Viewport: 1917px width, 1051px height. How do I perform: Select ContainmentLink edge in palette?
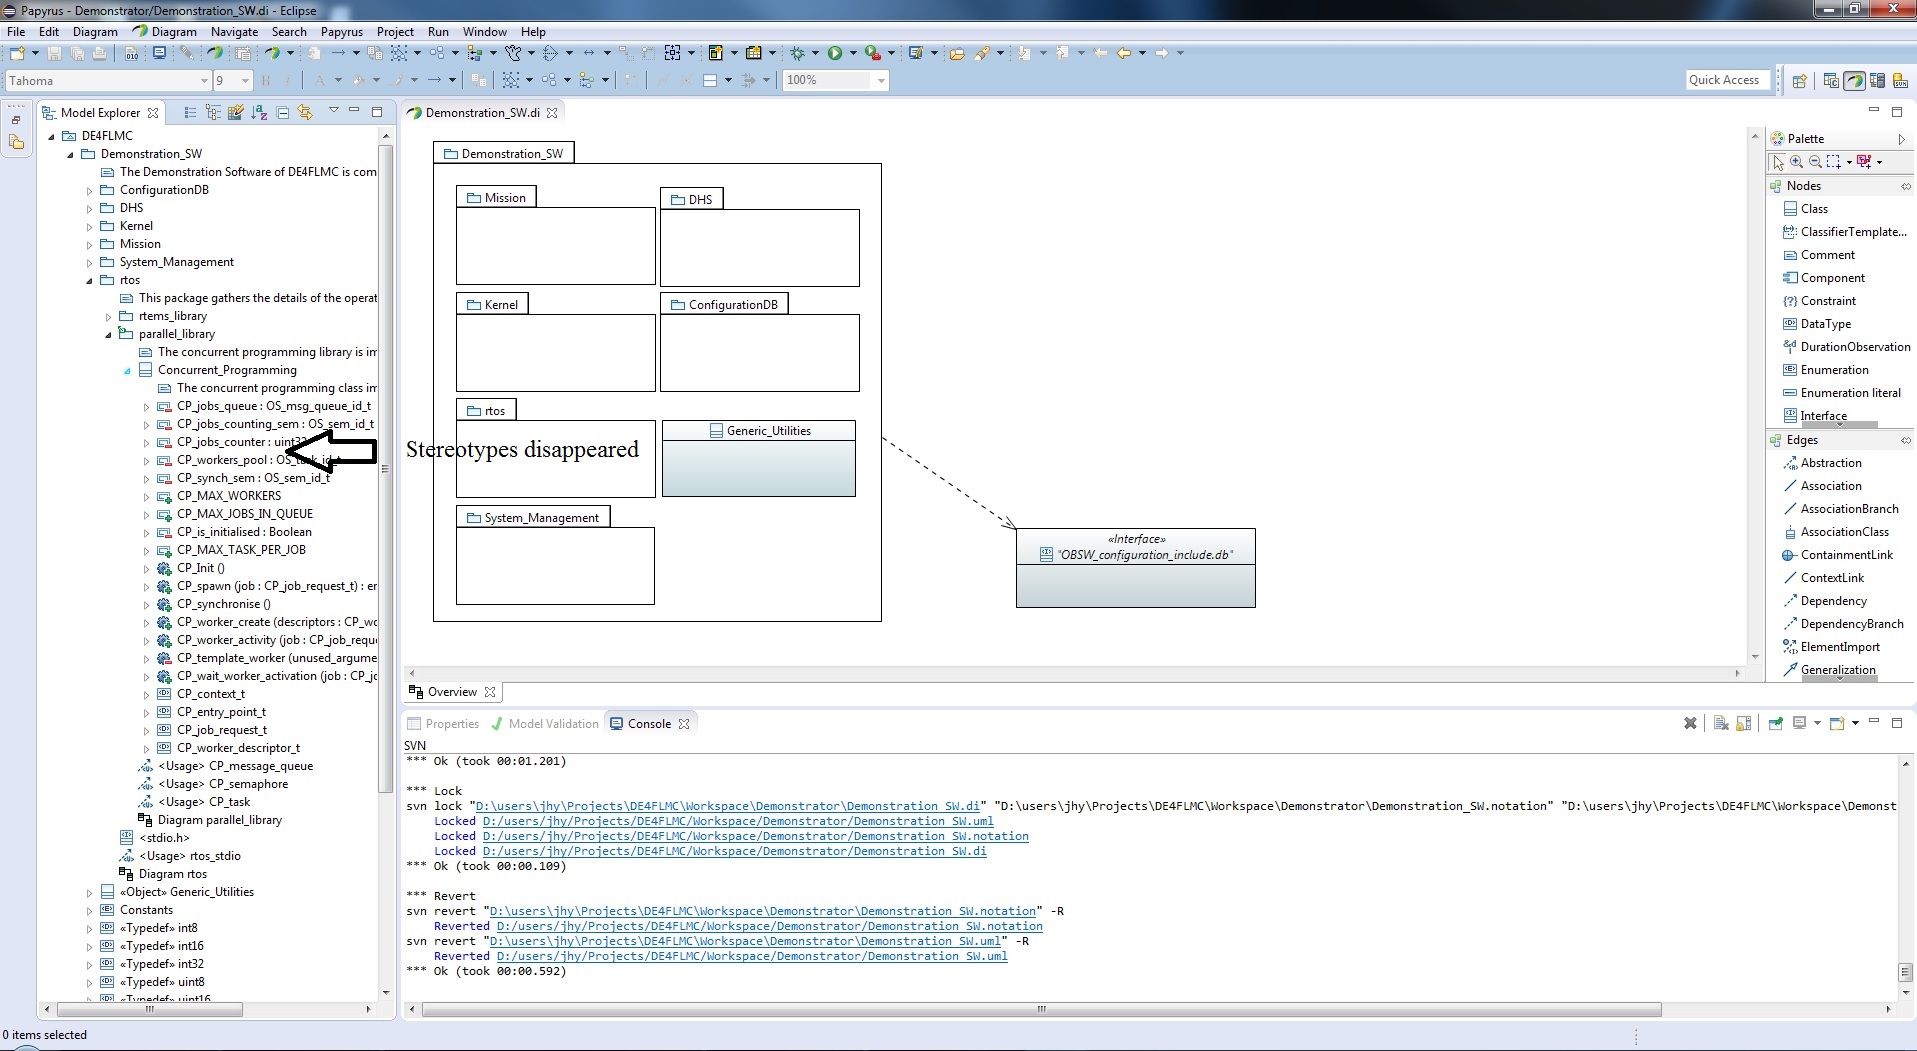1838,555
